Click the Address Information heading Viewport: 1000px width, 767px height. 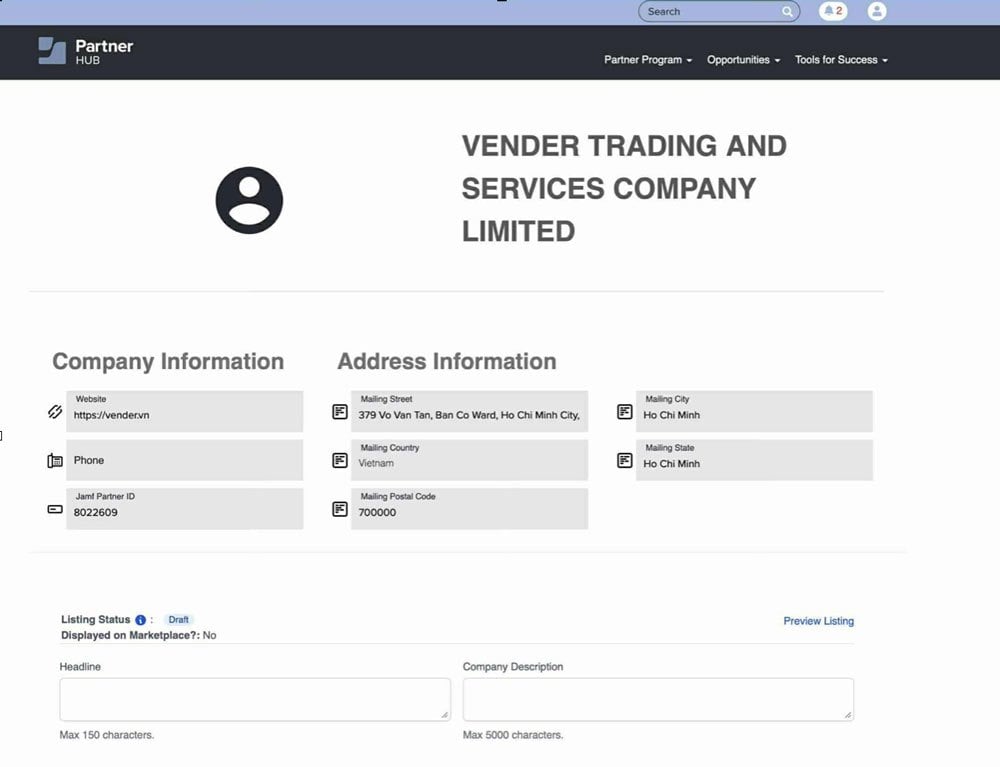point(446,362)
